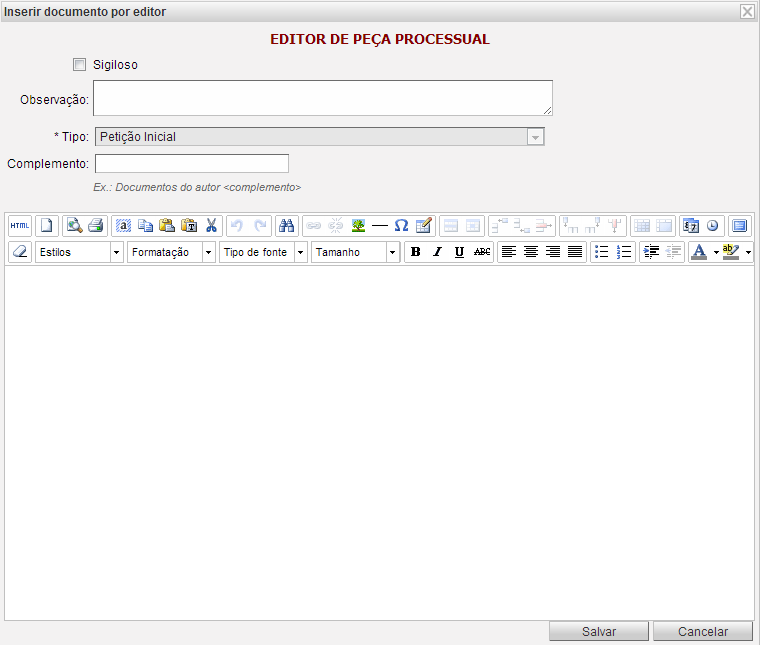Image resolution: width=760 pixels, height=645 pixels.
Task: Align text to the left
Action: [508, 252]
